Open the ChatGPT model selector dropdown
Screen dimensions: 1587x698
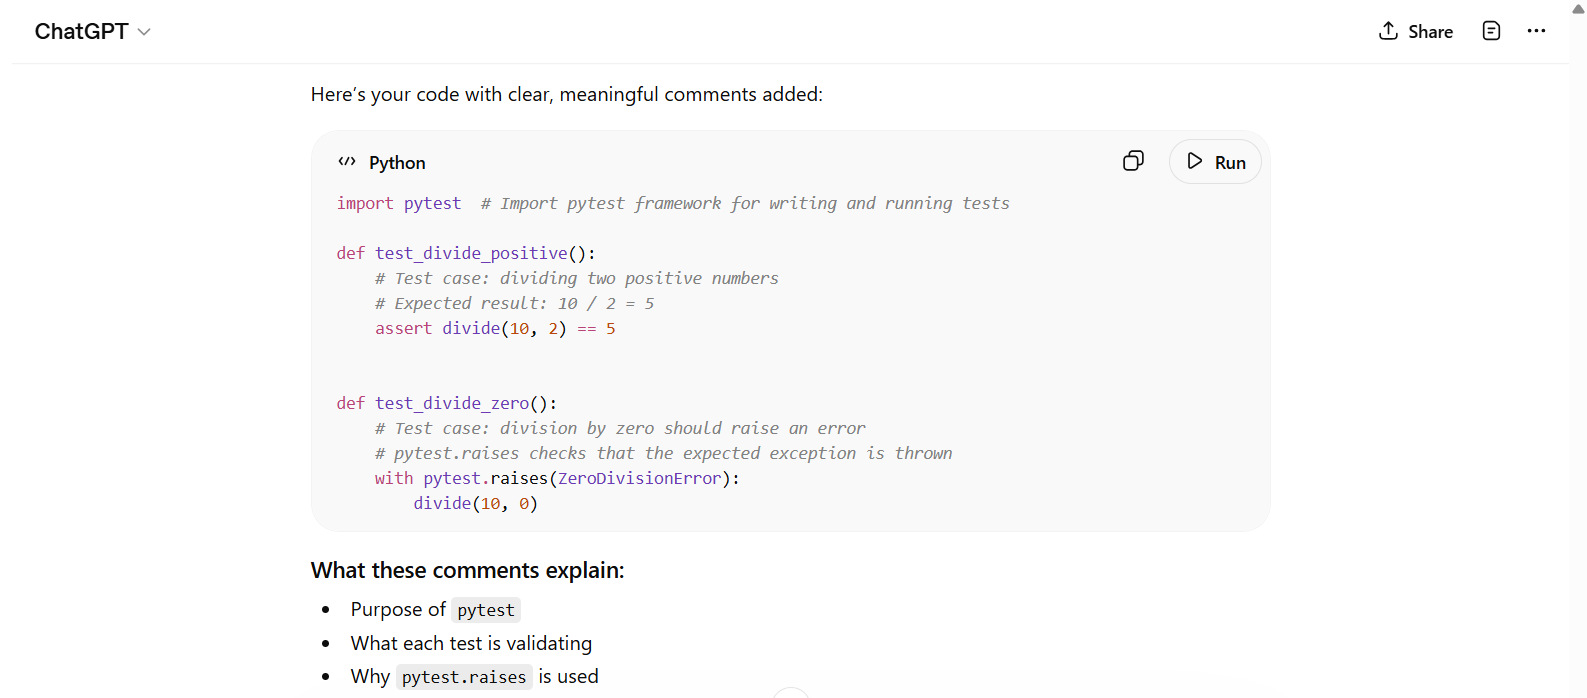click(92, 32)
